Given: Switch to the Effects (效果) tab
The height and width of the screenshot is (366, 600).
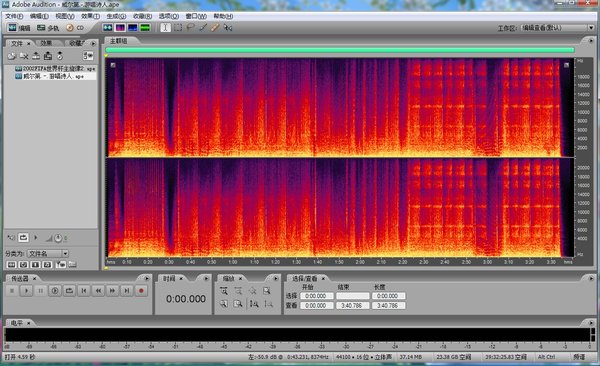Looking at the screenshot, I should pyautogui.click(x=46, y=43).
